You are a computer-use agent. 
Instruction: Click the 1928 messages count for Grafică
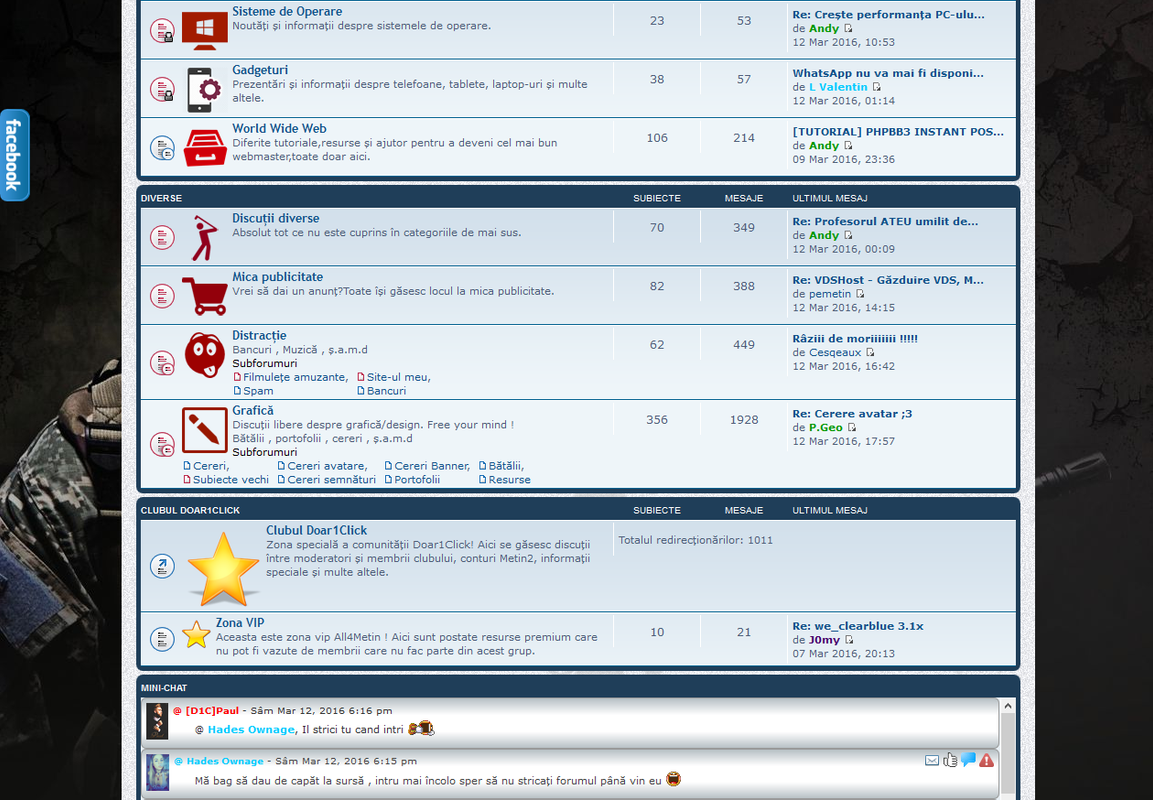pos(743,420)
